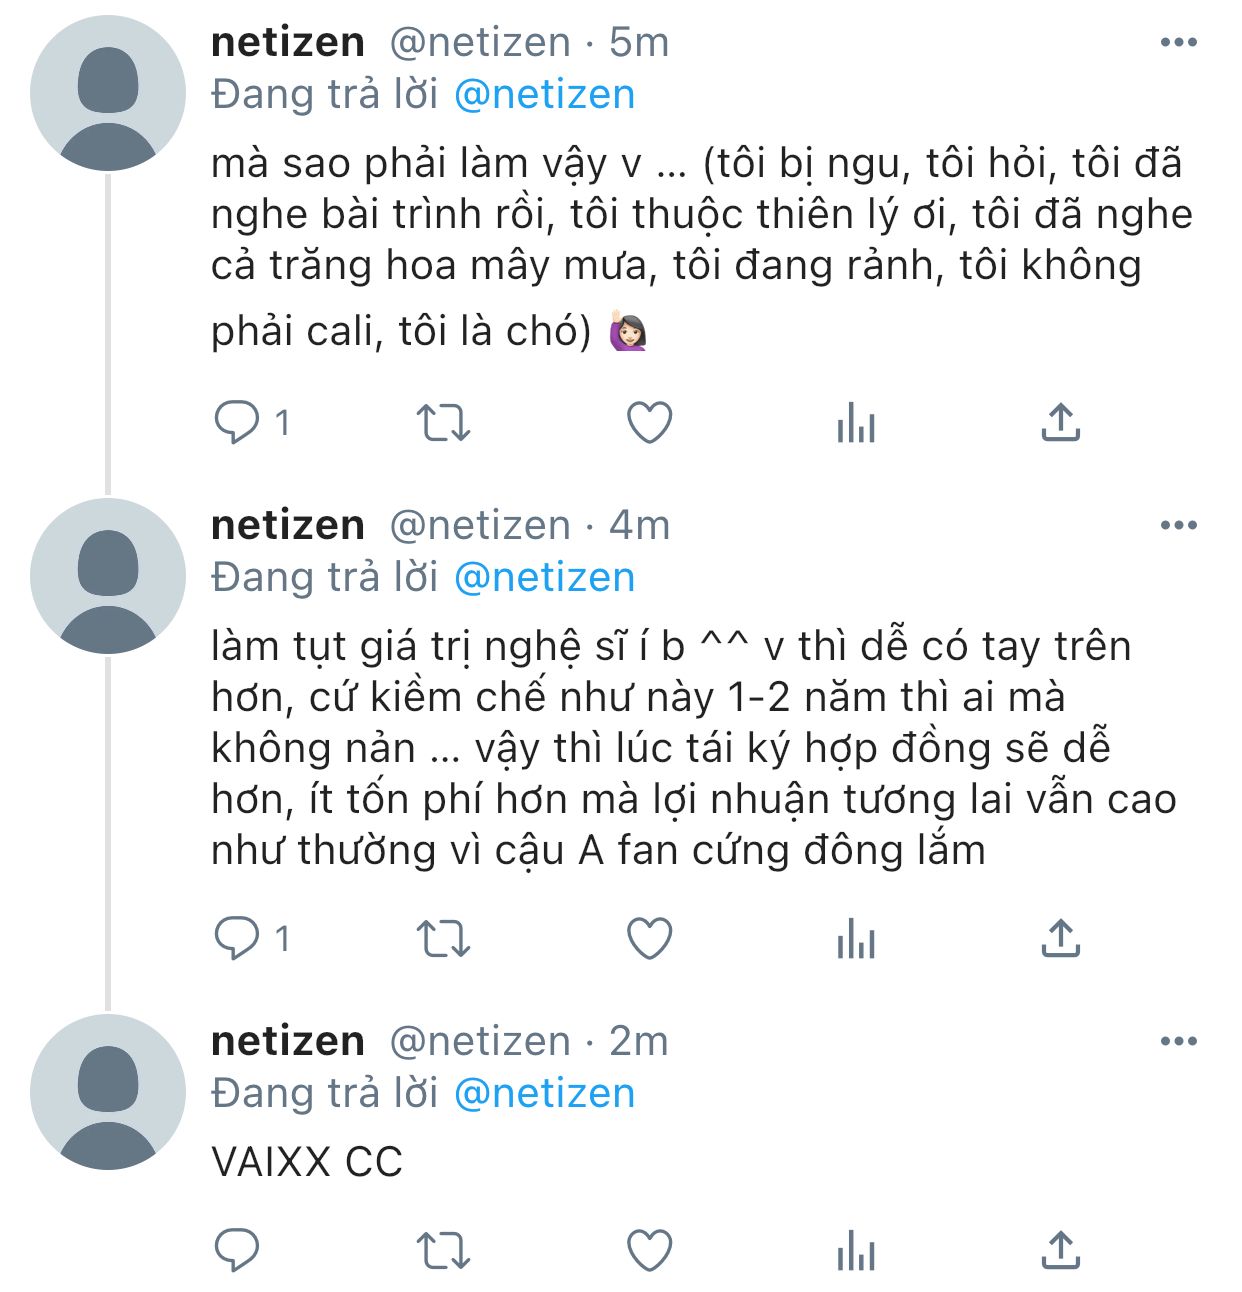Open more options on 4m tweet

[x=1179, y=525]
